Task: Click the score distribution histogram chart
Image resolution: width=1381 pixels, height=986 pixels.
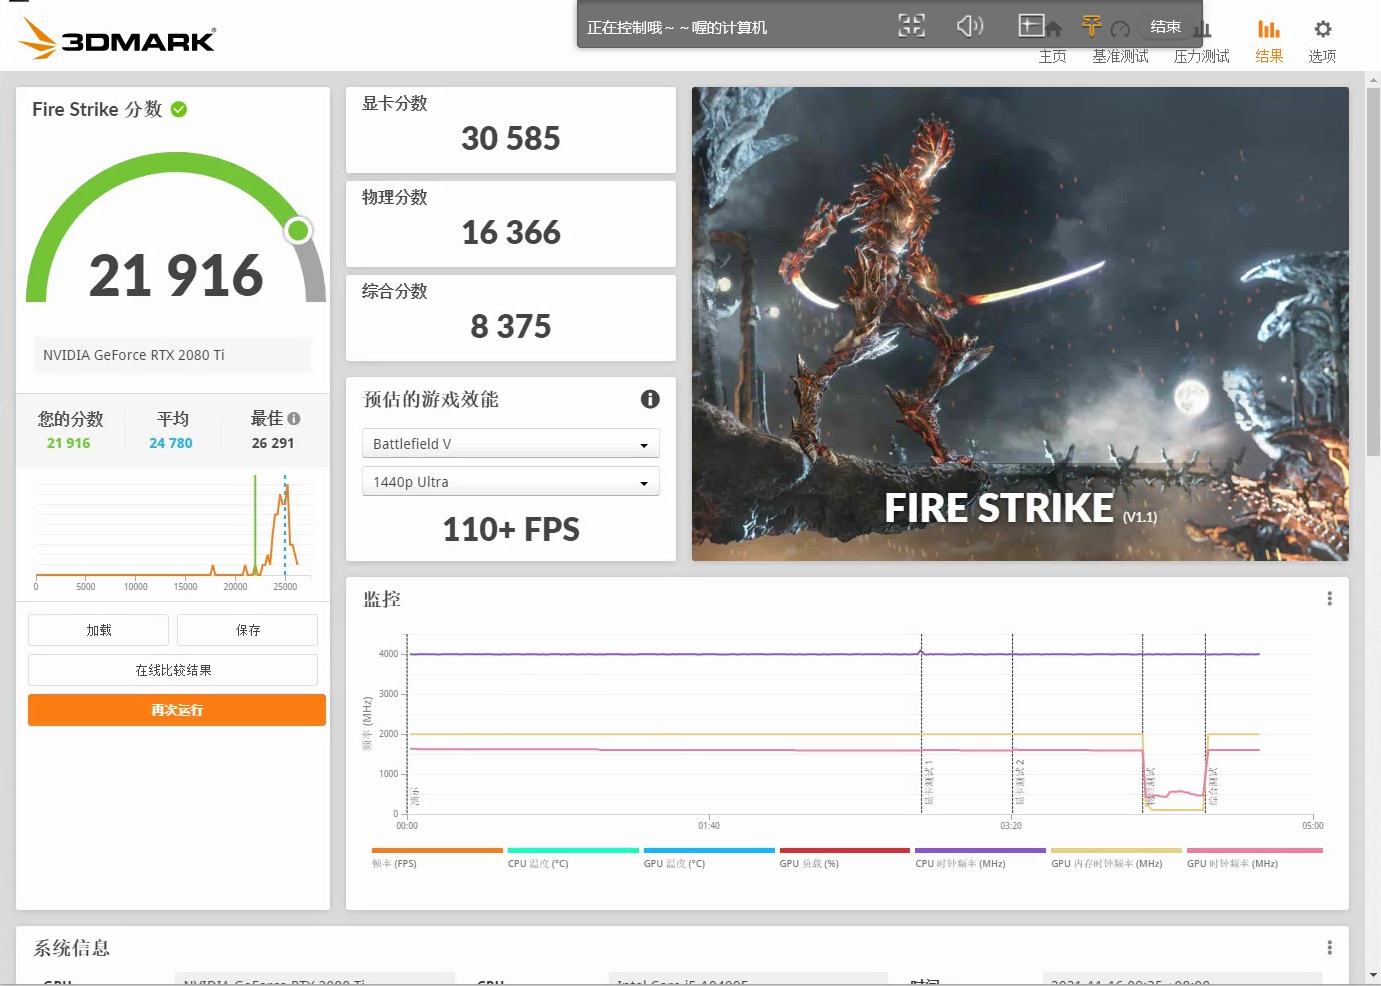Action: click(x=173, y=533)
